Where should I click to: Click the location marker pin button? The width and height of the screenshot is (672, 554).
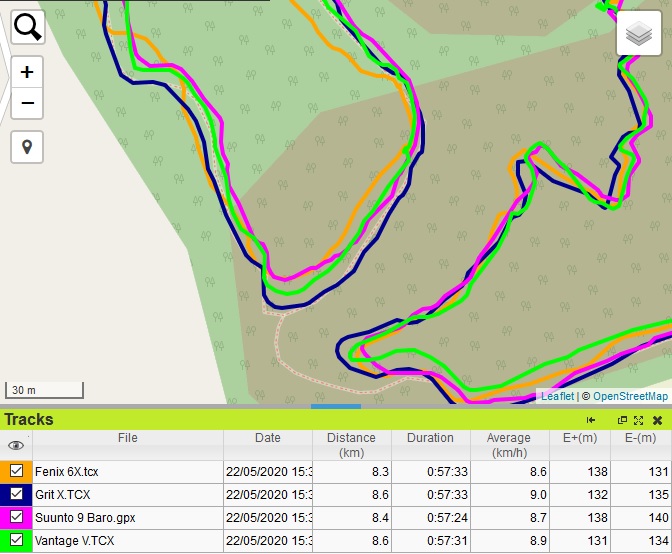[x=27, y=147]
